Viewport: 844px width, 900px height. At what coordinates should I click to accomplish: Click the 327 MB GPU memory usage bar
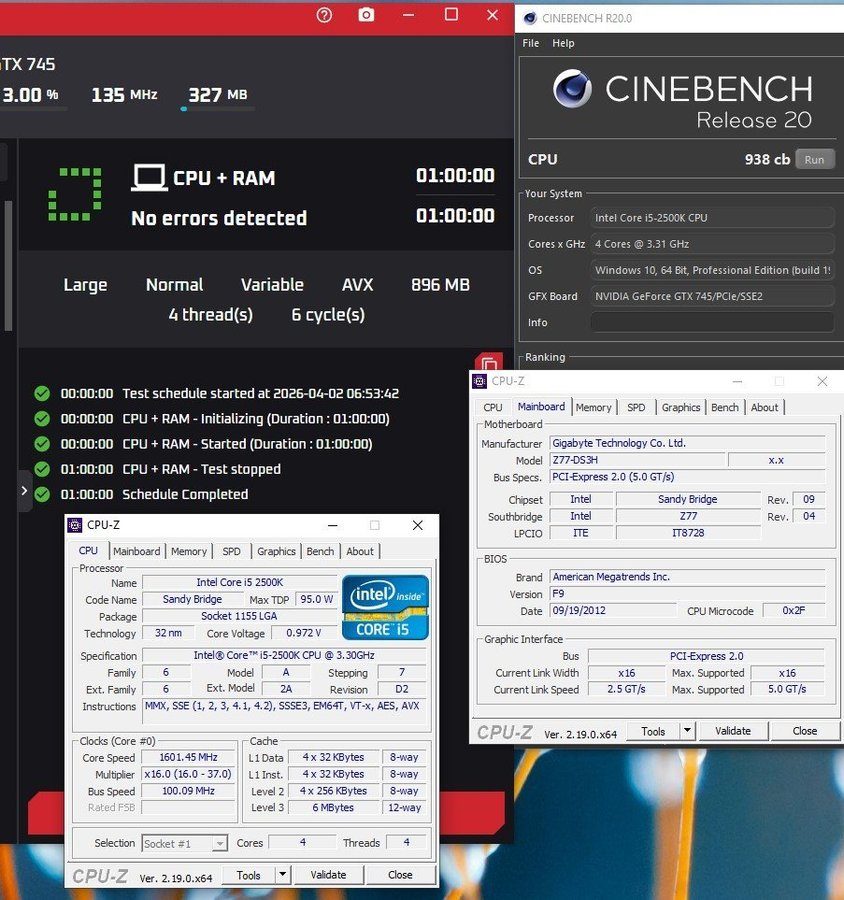pyautogui.click(x=216, y=109)
